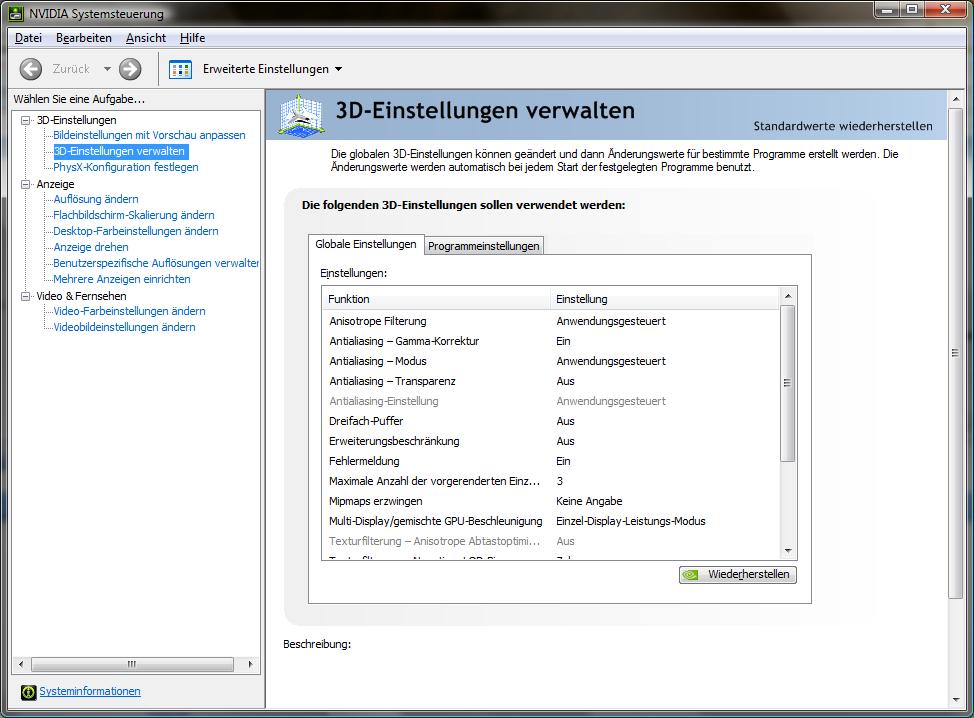Click the Forward arrow icon in toolbar
The height and width of the screenshot is (718, 974).
click(x=130, y=69)
